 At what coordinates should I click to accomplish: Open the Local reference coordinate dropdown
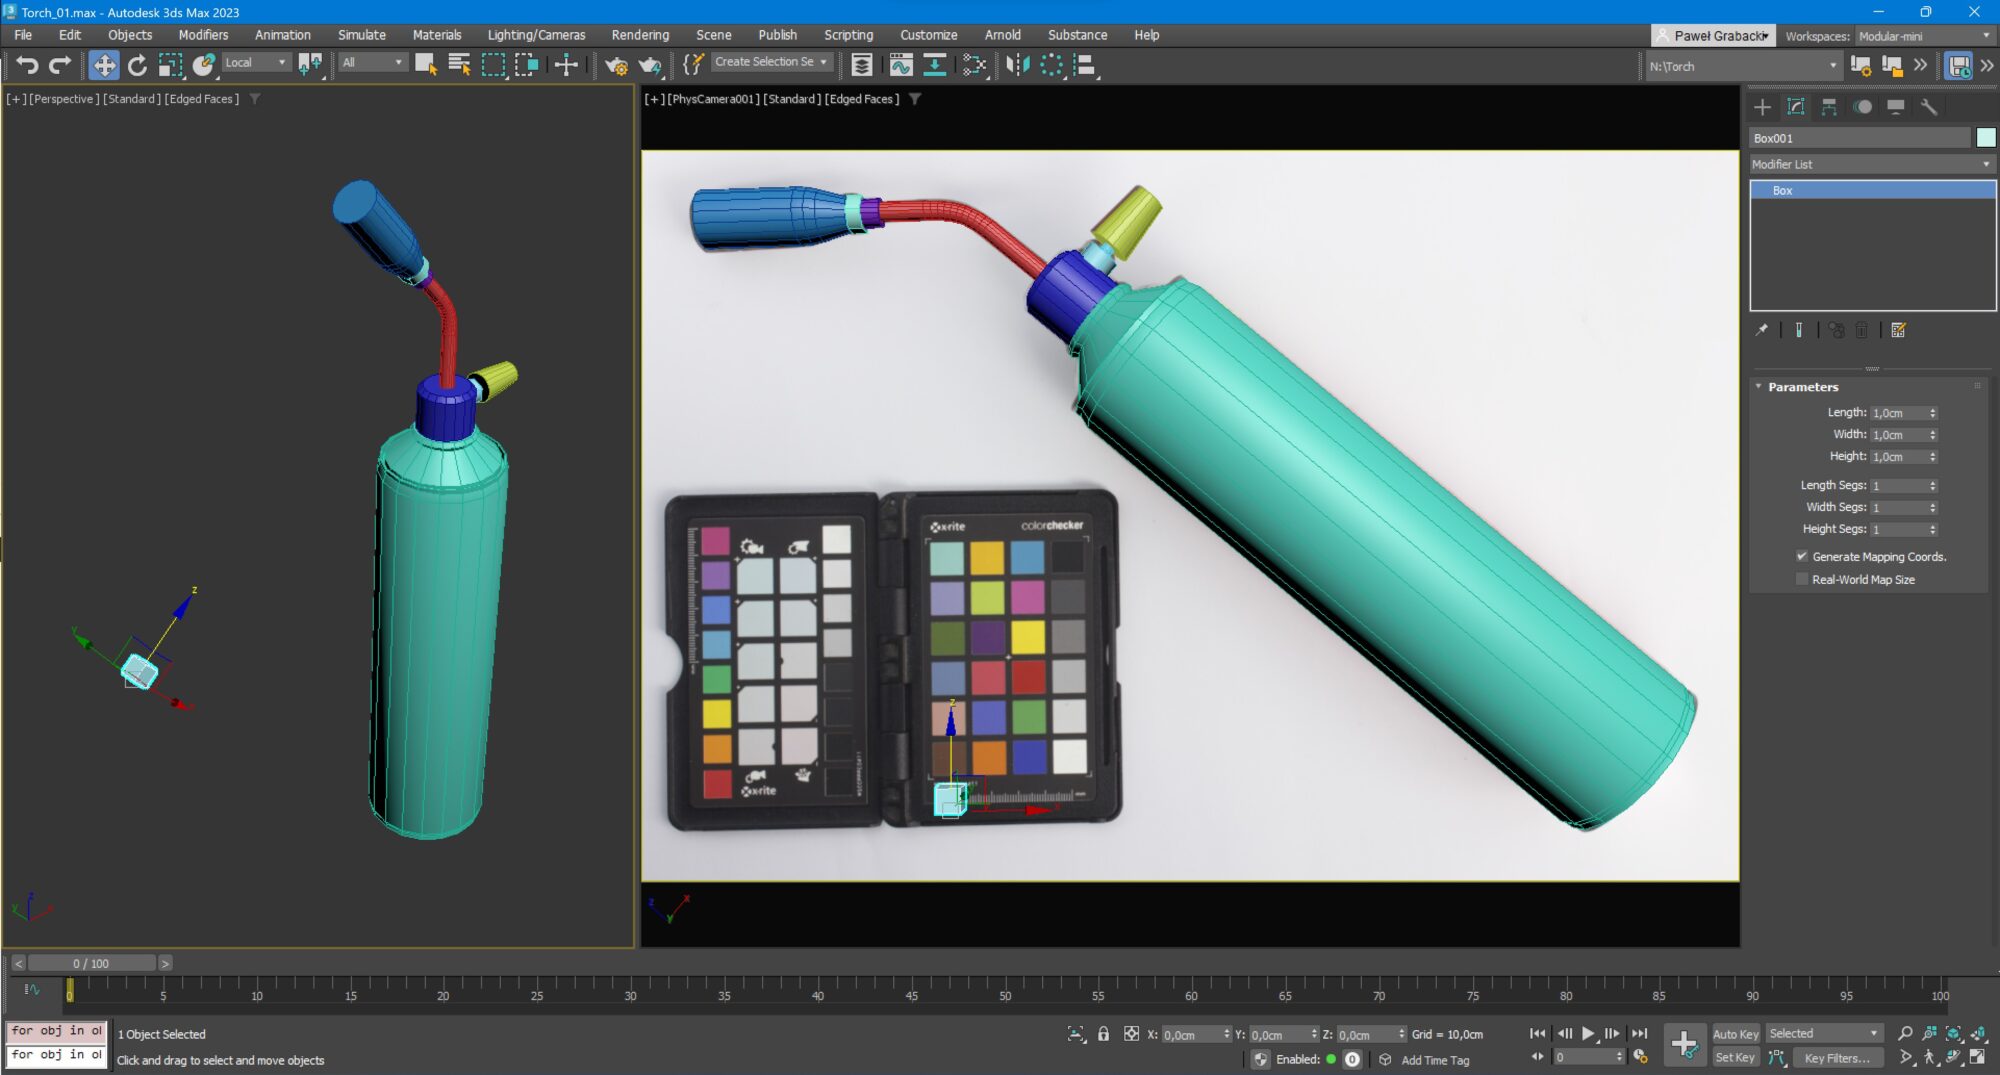coord(255,63)
